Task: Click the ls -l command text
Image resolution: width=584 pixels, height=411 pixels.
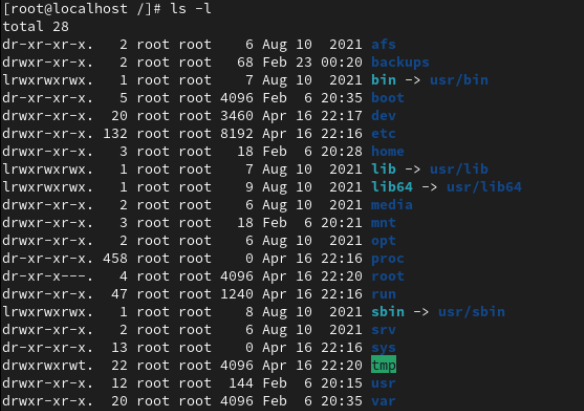Action: [x=191, y=9]
